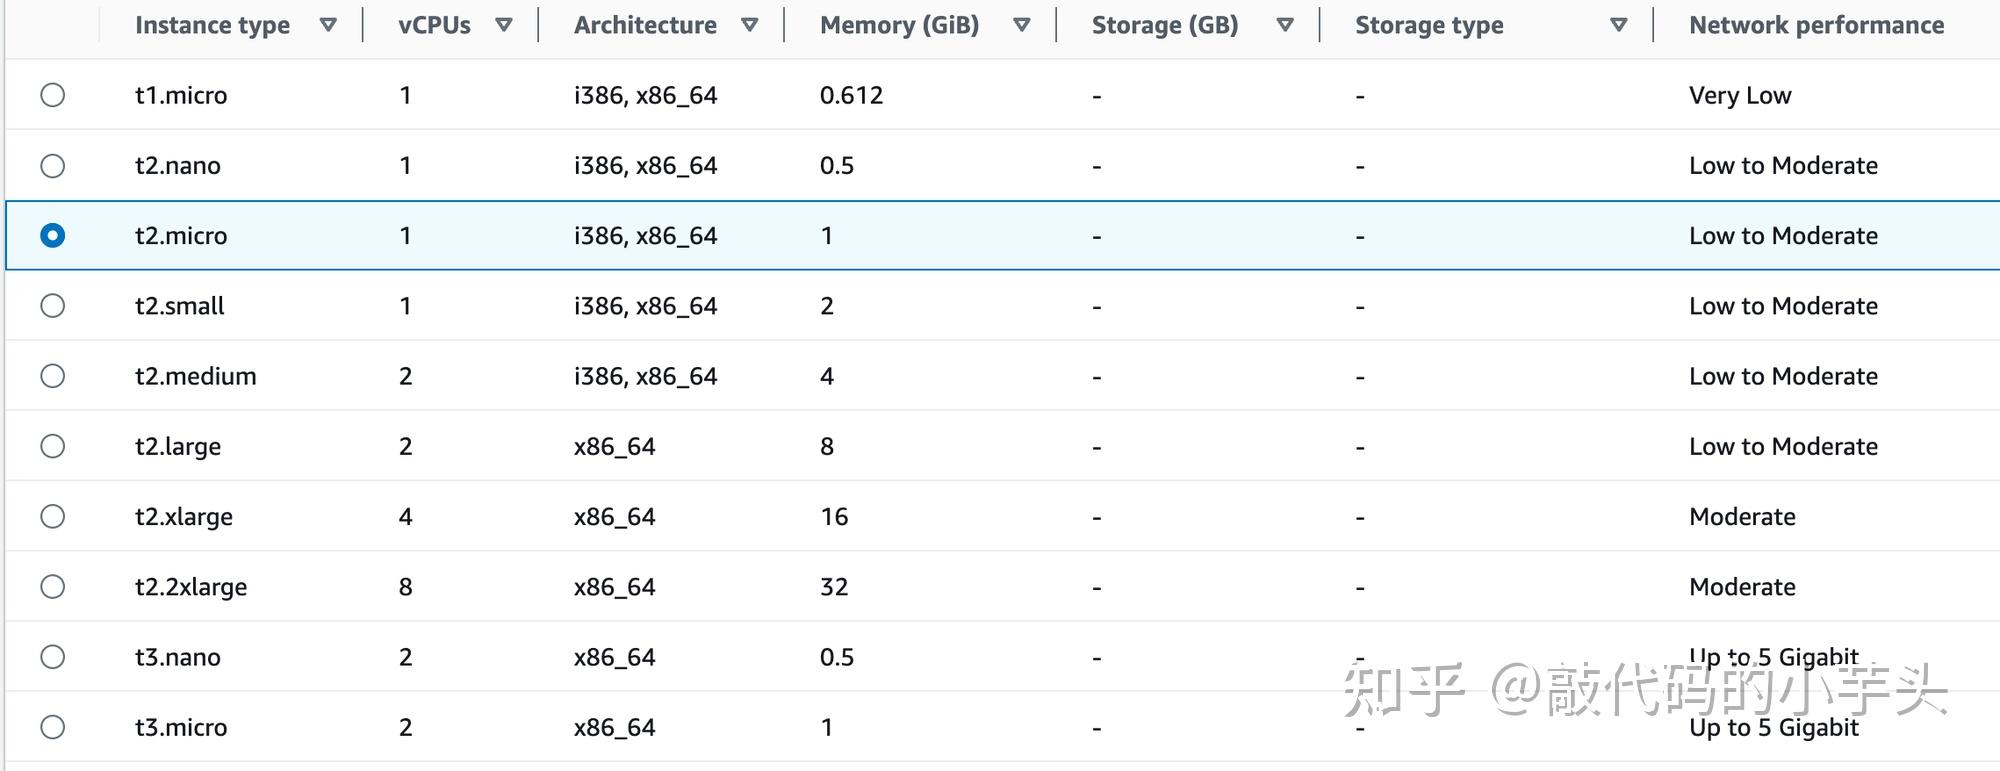This screenshot has width=2000, height=771.
Task: Select the t2.small radio option
Action: (x=53, y=306)
